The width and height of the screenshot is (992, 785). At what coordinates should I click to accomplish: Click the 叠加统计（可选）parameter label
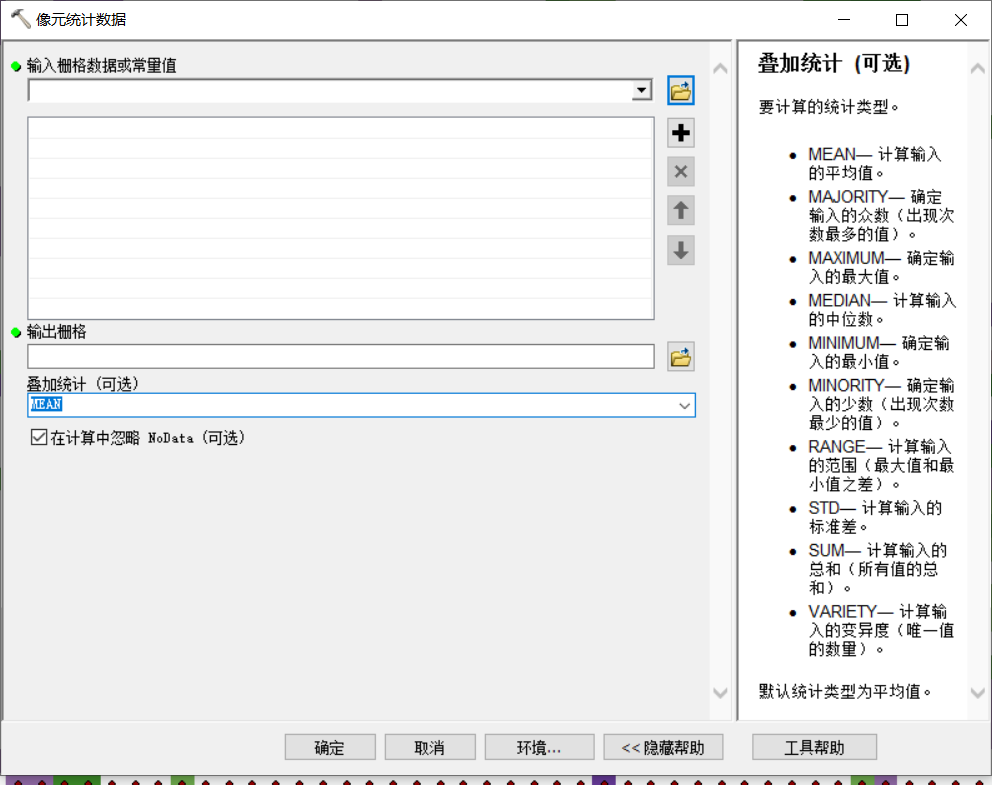[83, 384]
